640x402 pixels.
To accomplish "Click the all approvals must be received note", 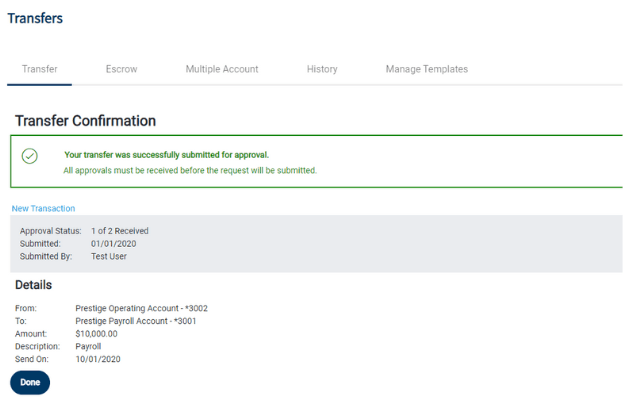I will tap(190, 170).
